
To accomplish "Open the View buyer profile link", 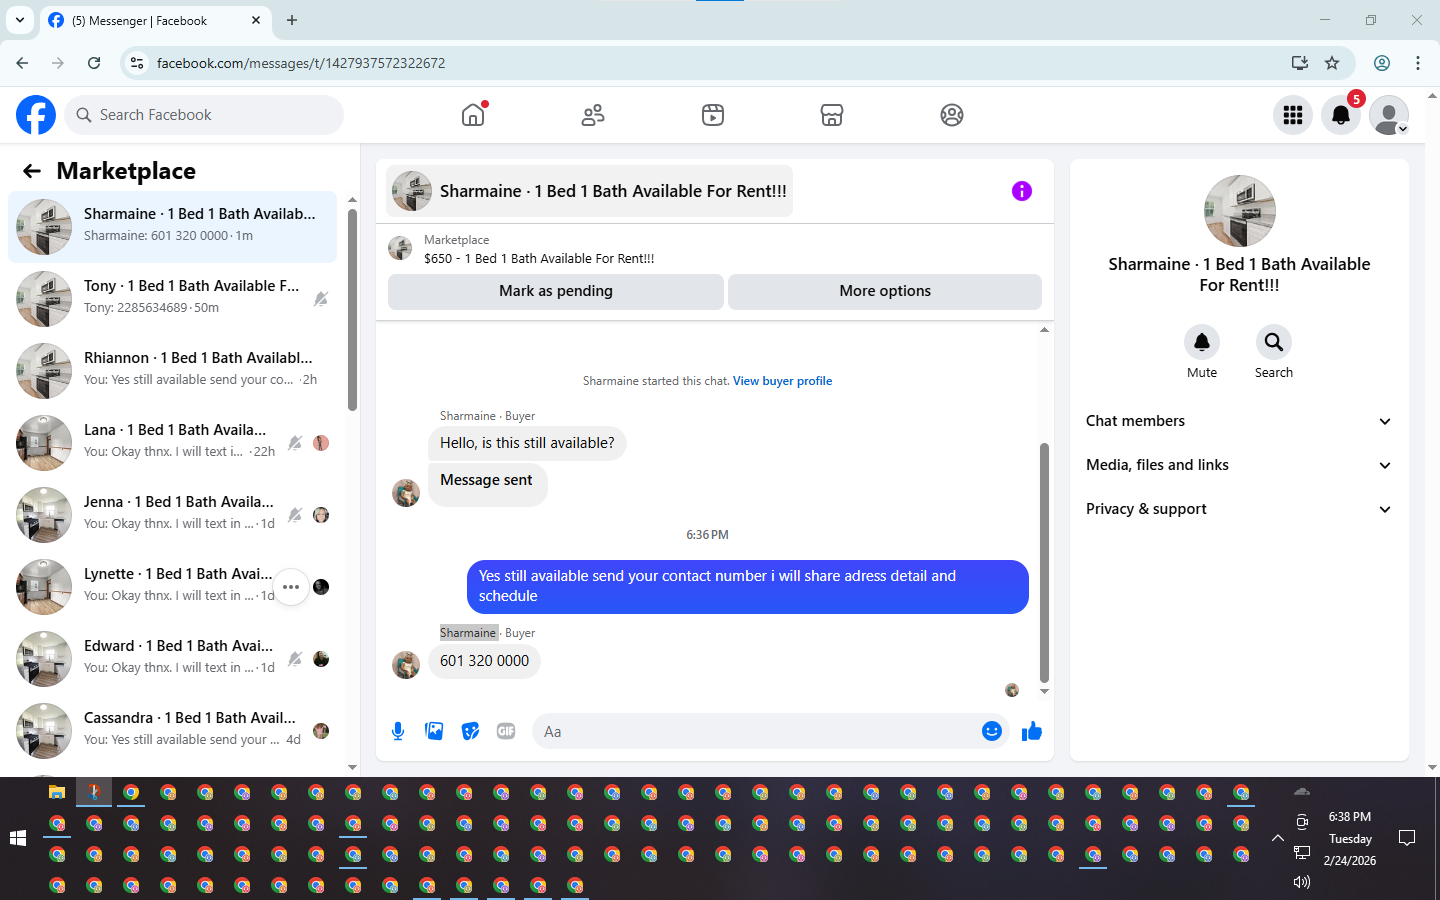I will pos(782,381).
